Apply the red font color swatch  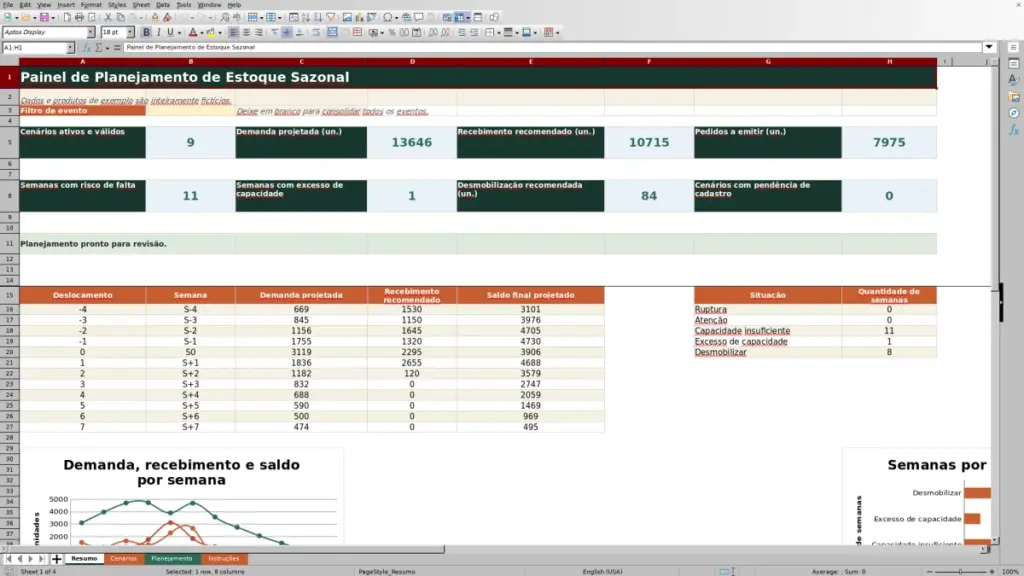pyautogui.click(x=193, y=33)
